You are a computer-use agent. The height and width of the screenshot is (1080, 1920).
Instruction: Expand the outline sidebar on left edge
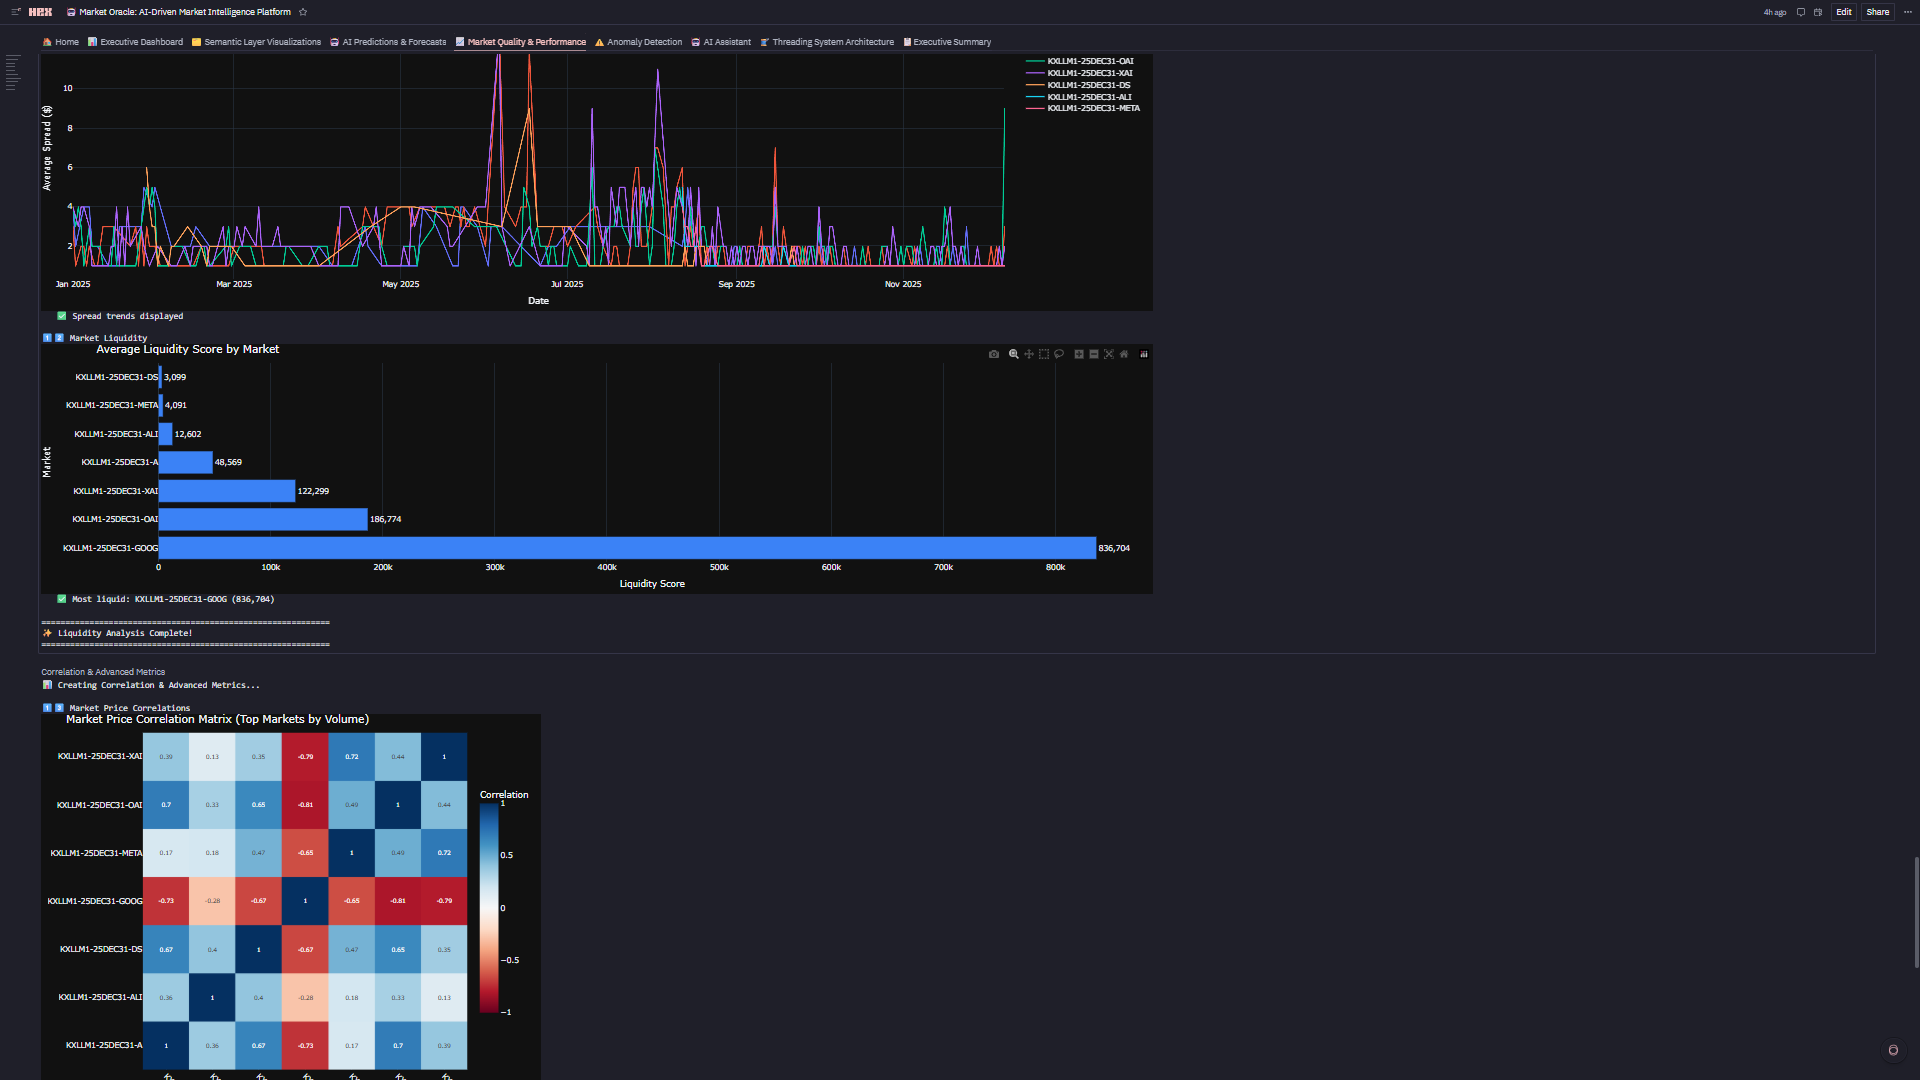coord(12,73)
